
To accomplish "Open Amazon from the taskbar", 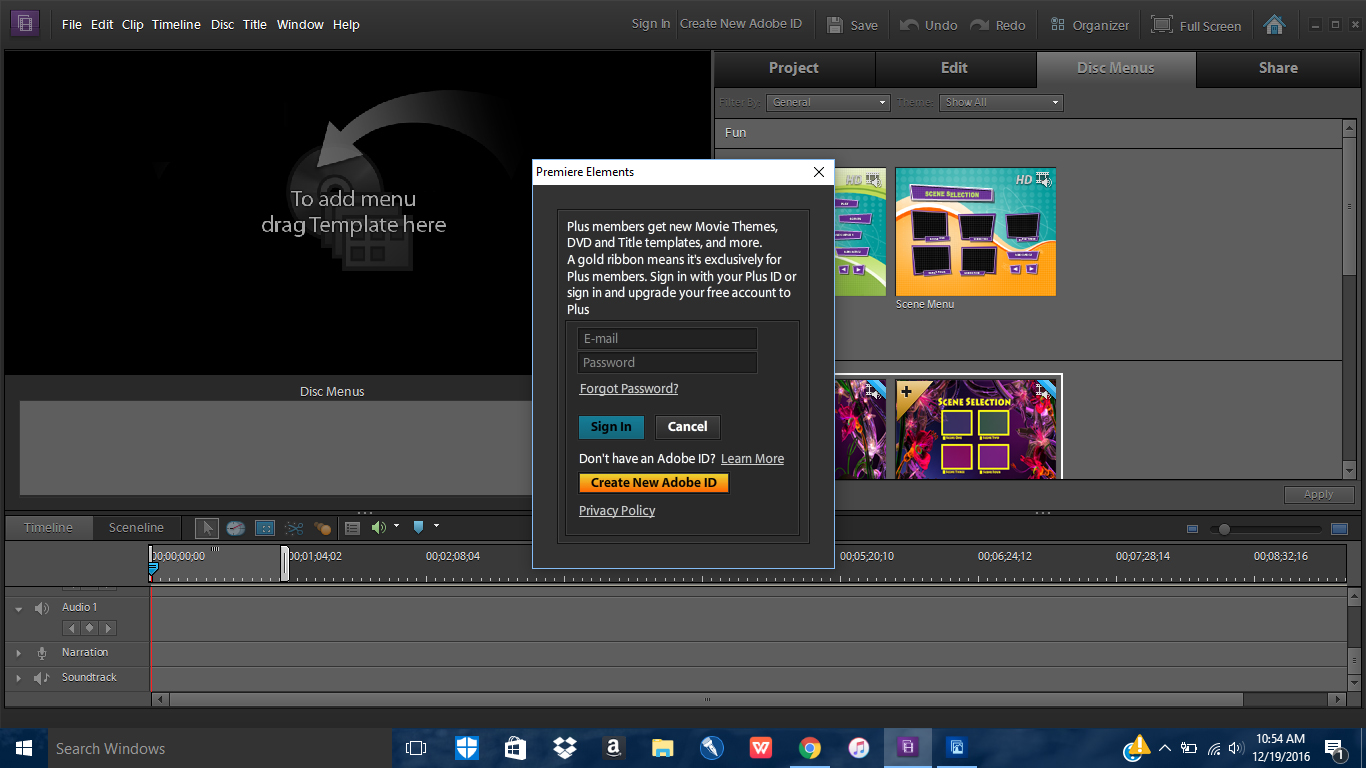I will [613, 748].
